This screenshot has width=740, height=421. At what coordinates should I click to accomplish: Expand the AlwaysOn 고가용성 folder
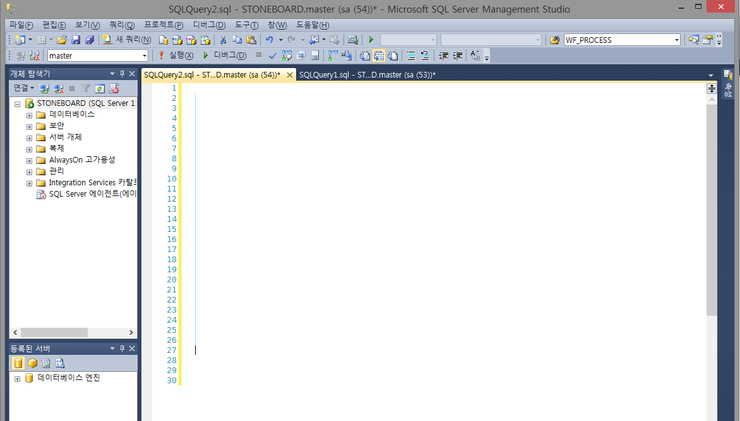coord(29,160)
